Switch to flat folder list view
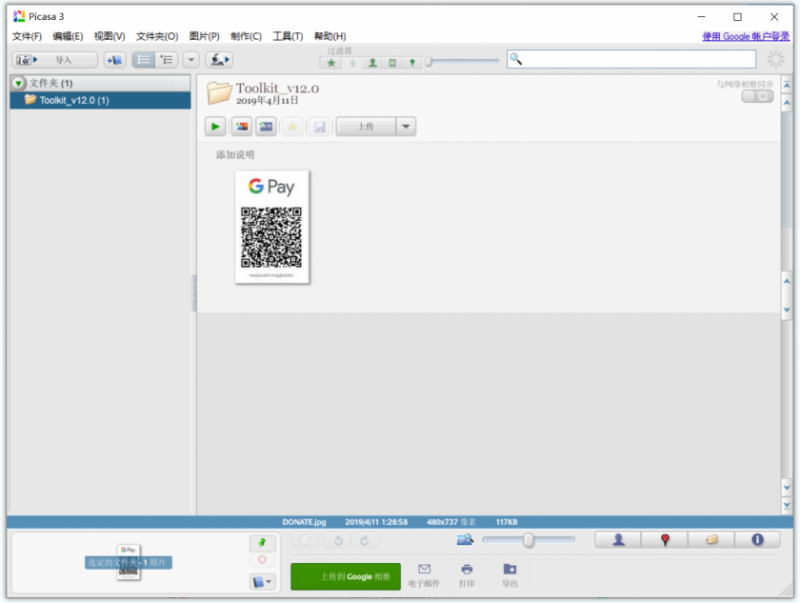Screen dimensions: 800x603 [x=144, y=60]
